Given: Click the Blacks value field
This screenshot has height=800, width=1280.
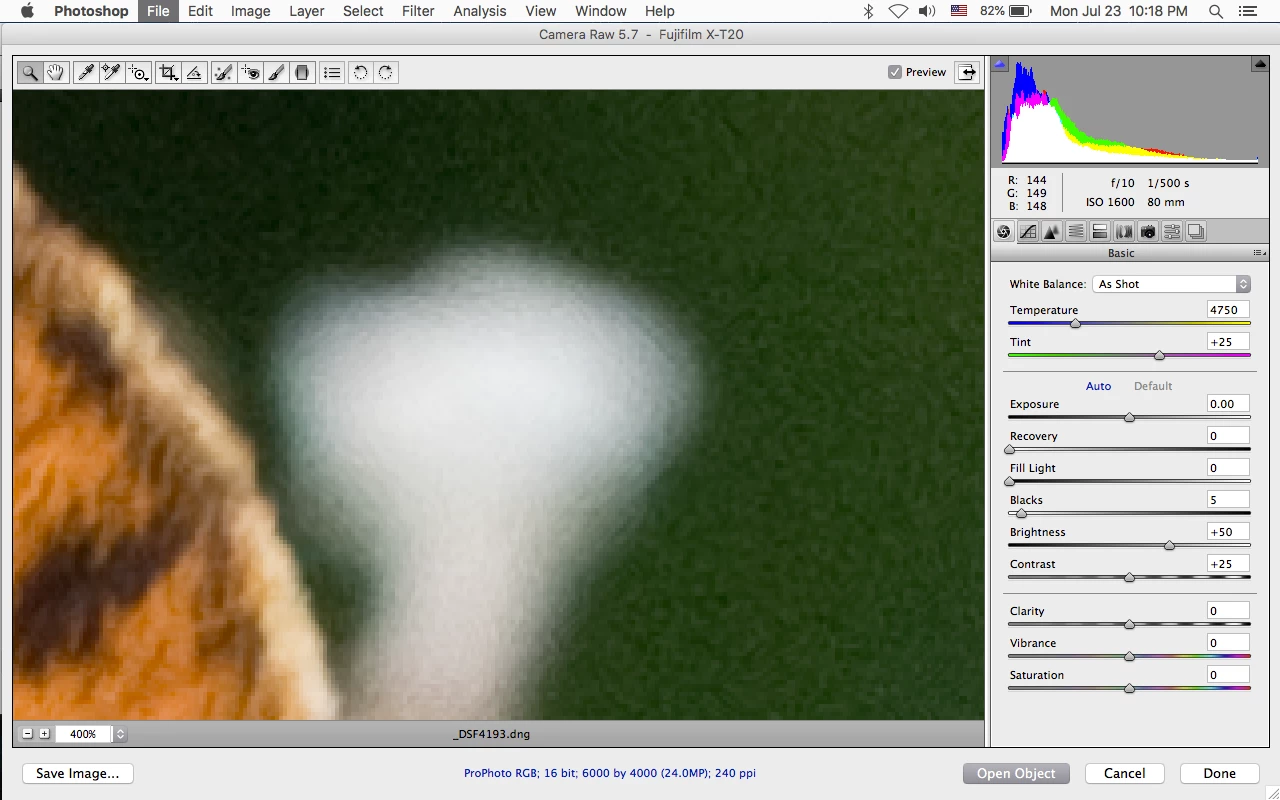Looking at the screenshot, I should [x=1228, y=500].
